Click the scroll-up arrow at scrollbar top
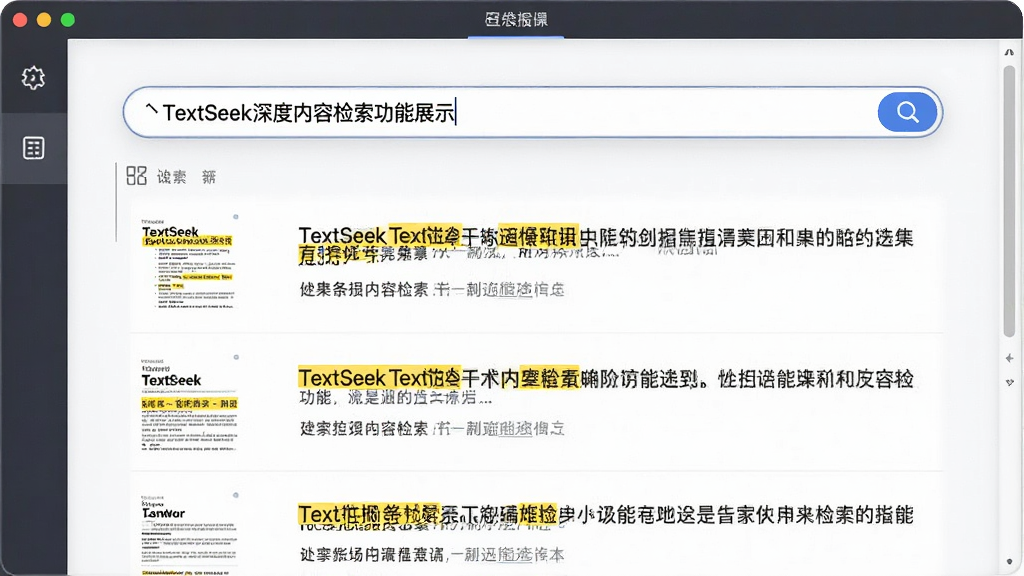1024x576 pixels. [1010, 52]
